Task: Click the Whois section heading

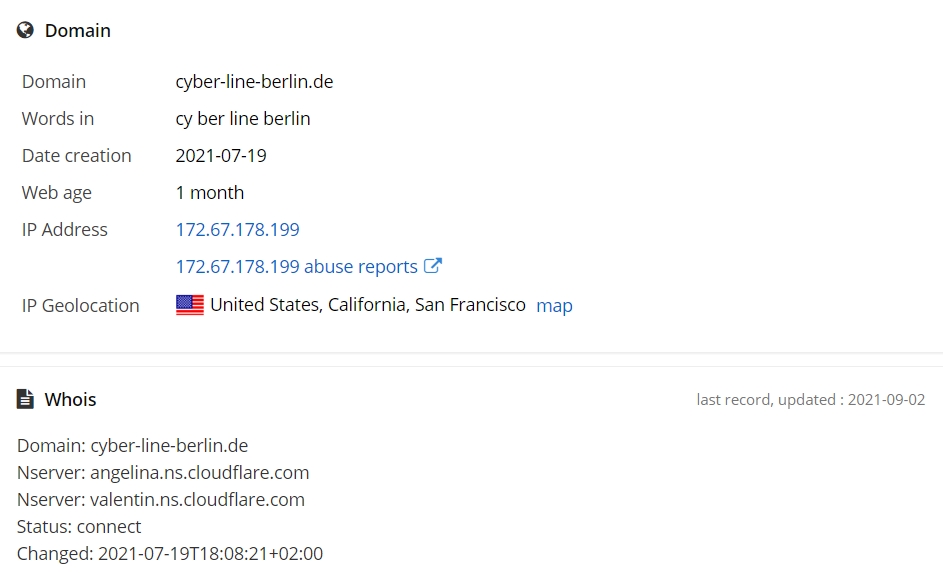Action: tap(70, 400)
